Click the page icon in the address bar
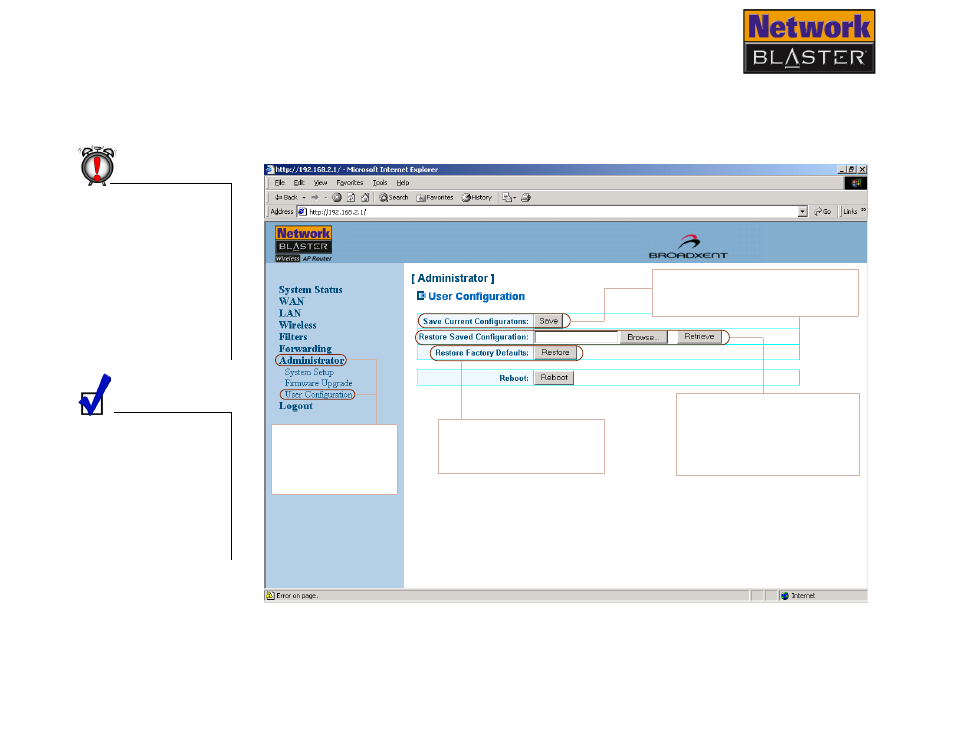The height and width of the screenshot is (742, 954). click(302, 212)
